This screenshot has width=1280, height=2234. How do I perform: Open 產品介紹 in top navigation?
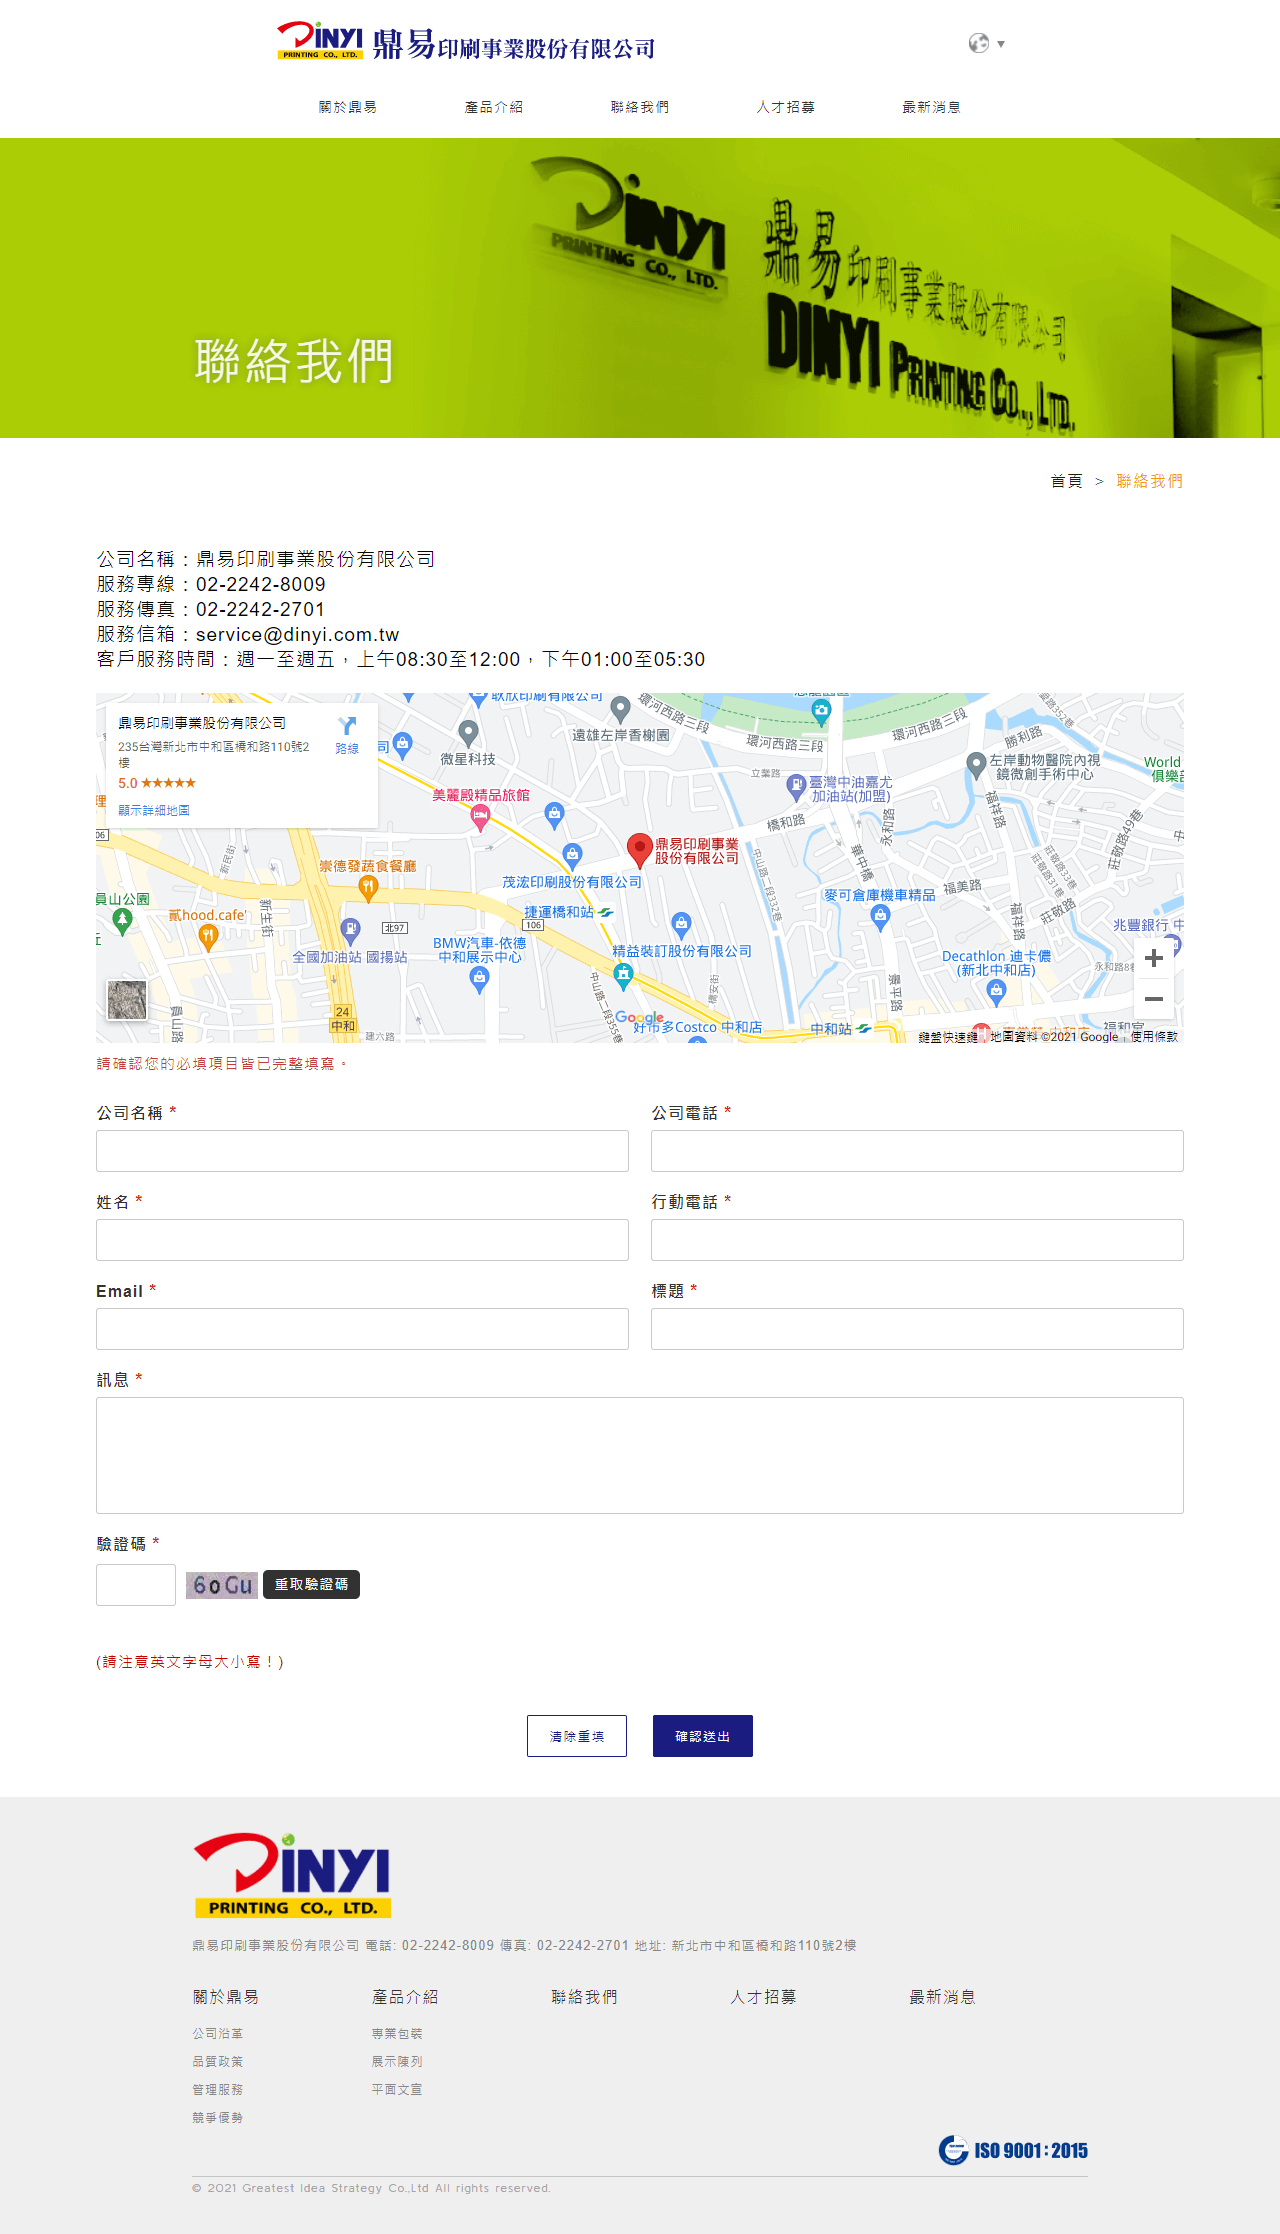click(x=494, y=107)
